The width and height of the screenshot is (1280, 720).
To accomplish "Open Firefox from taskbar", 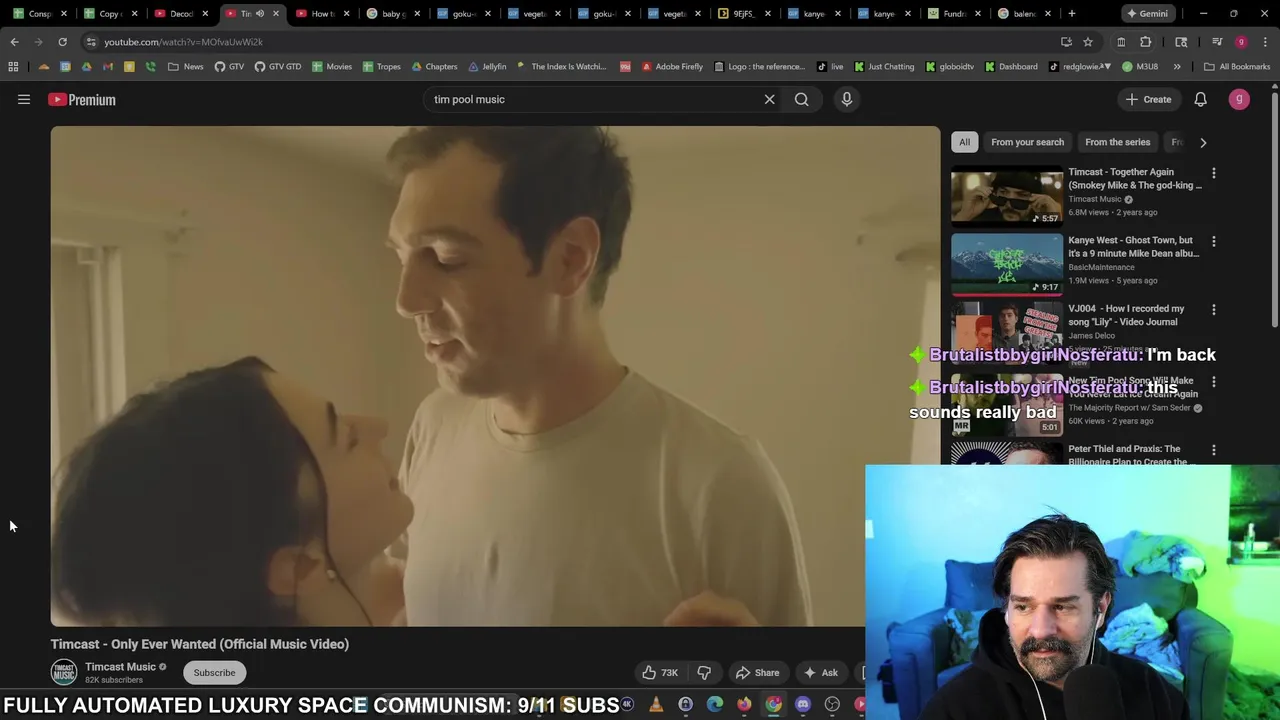I will click(744, 705).
